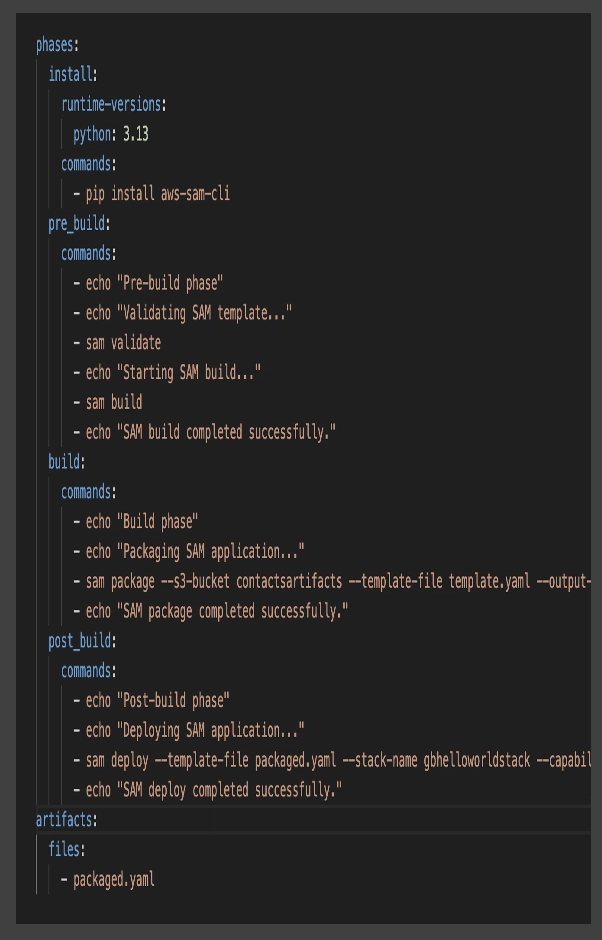Place cursor on runtime-versions key

click(113, 105)
